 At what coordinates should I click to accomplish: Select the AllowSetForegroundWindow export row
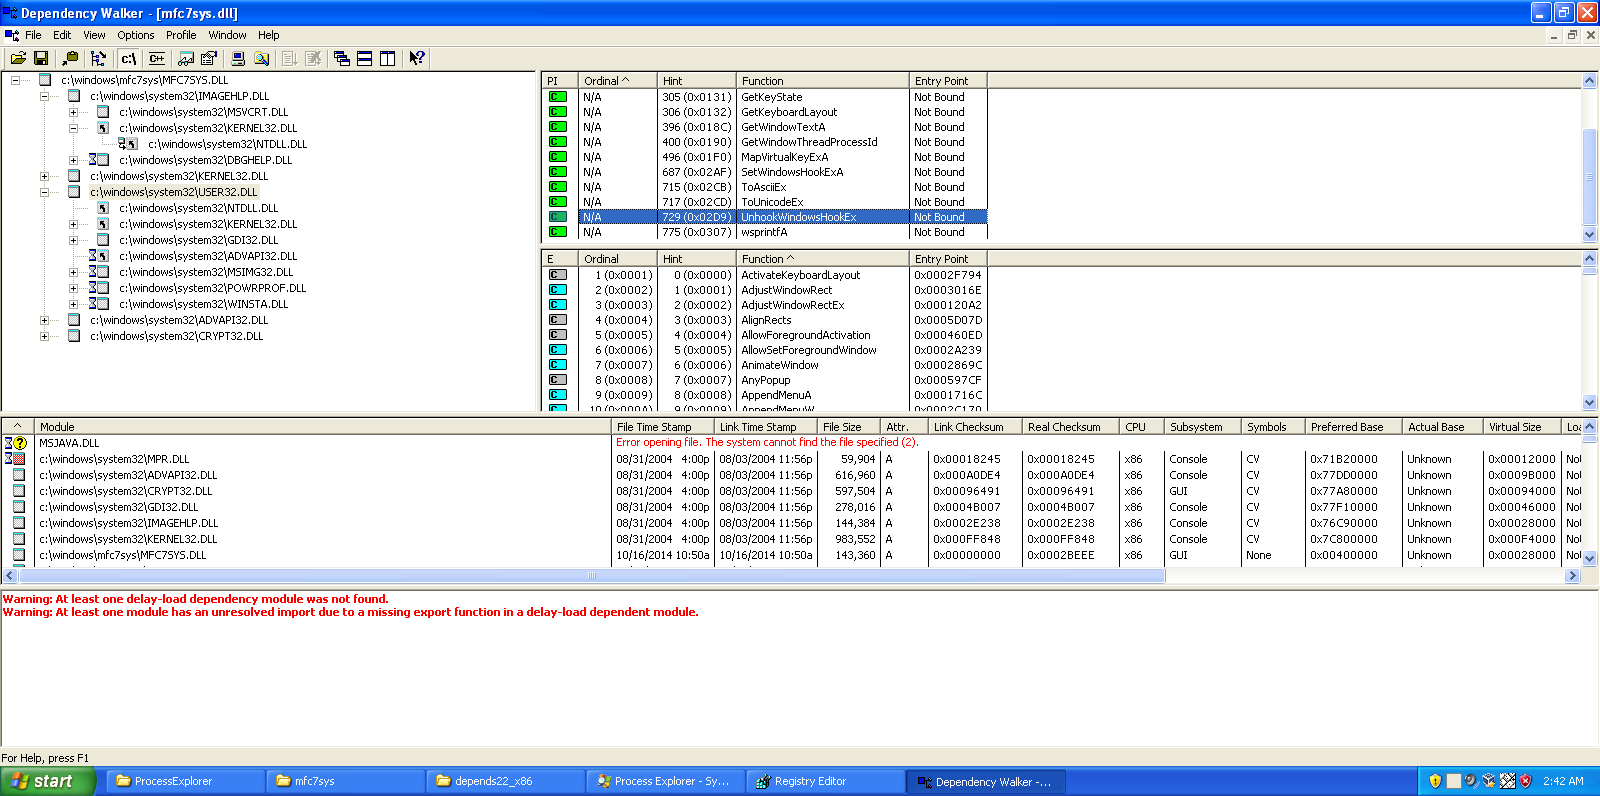[x=765, y=350]
